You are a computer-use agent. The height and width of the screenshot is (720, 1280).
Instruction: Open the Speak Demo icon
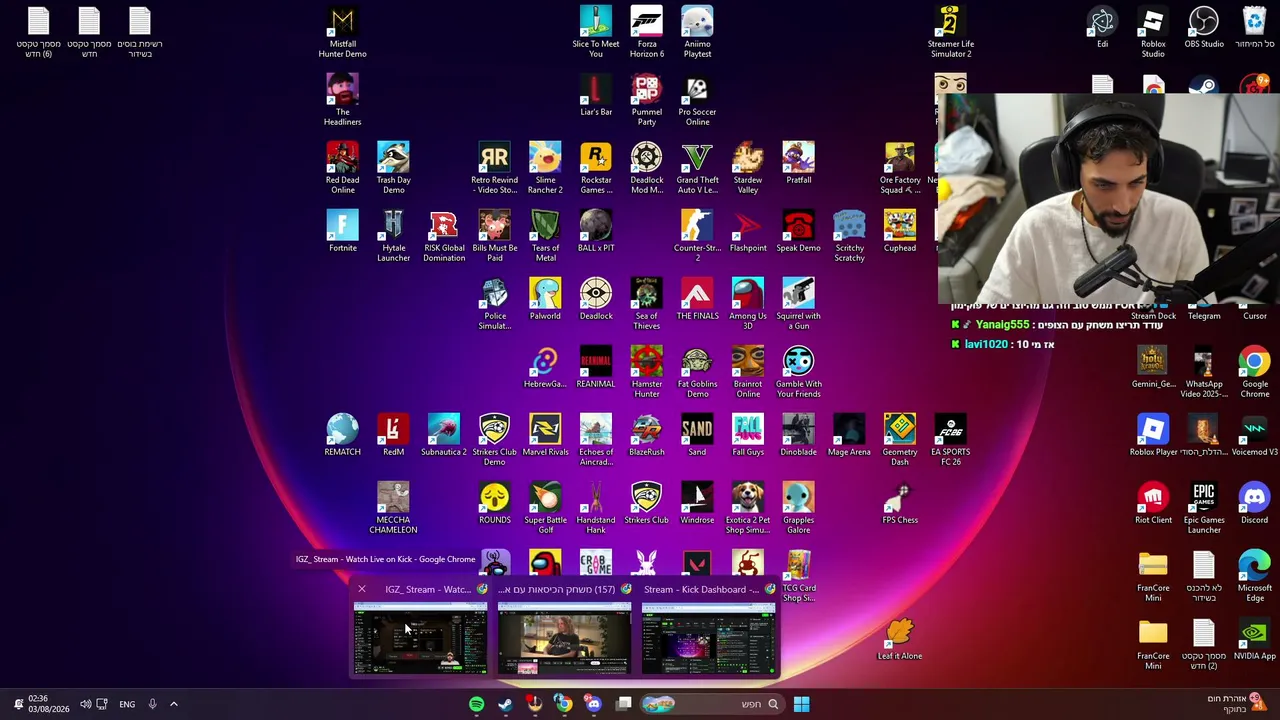point(798,231)
